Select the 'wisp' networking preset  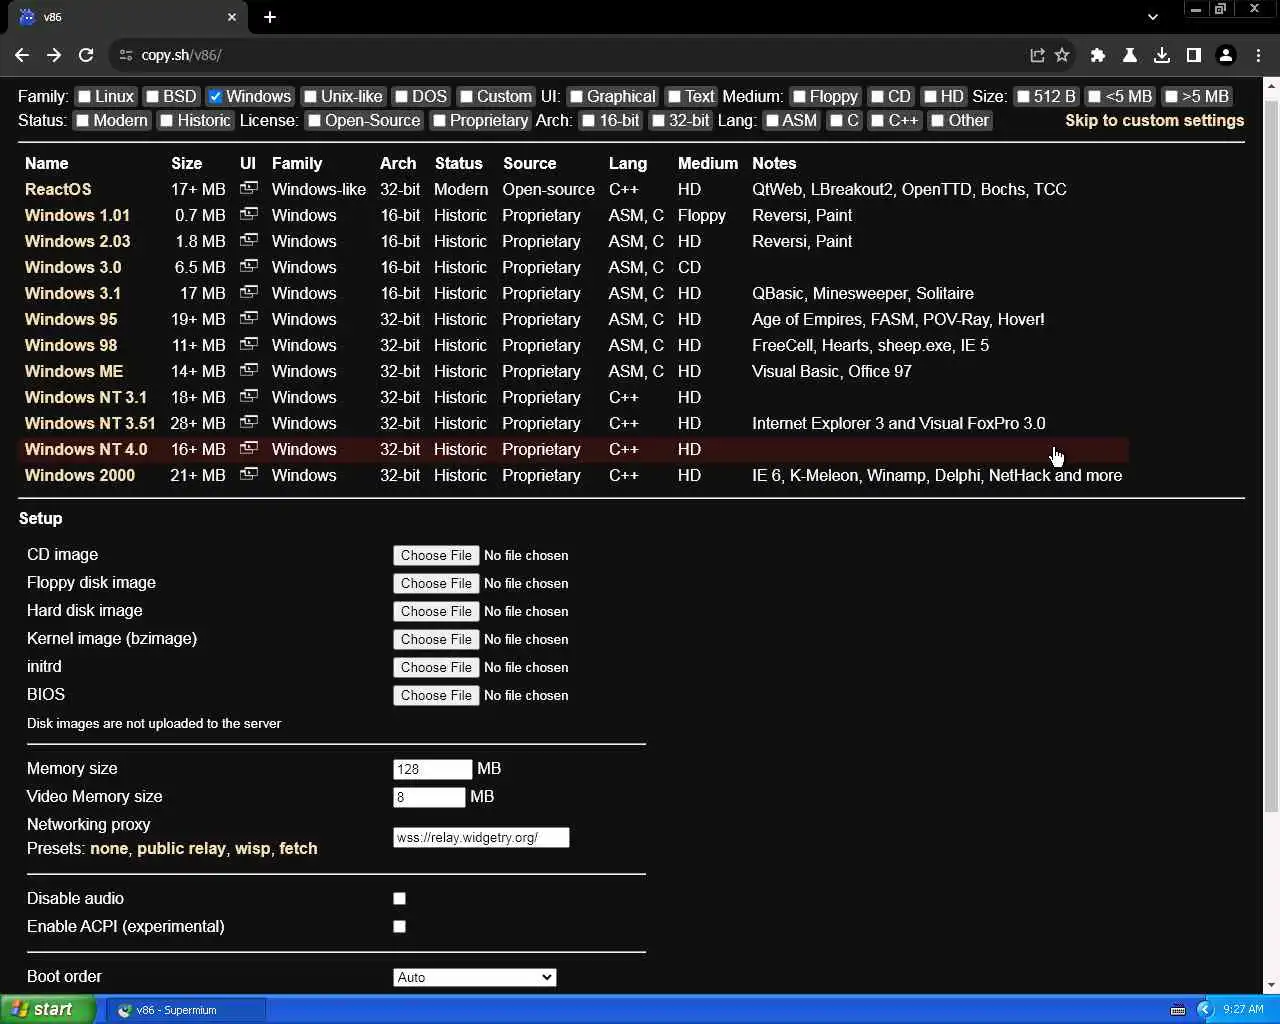click(252, 848)
